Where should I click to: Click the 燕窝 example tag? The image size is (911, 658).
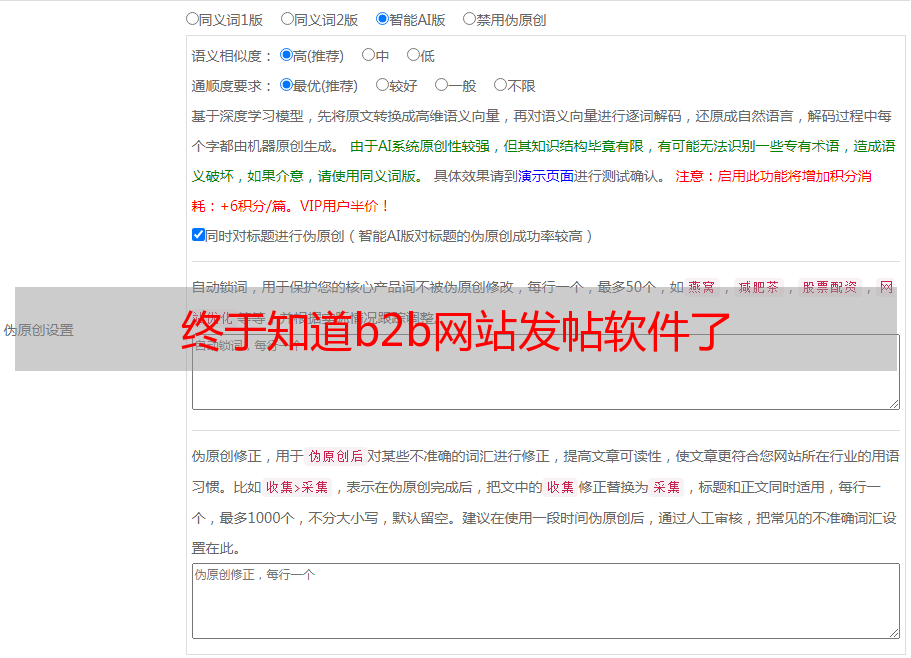click(x=702, y=287)
